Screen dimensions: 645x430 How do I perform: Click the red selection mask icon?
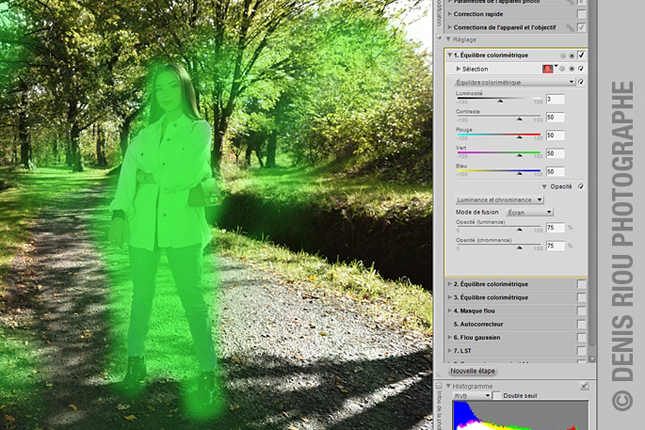547,69
